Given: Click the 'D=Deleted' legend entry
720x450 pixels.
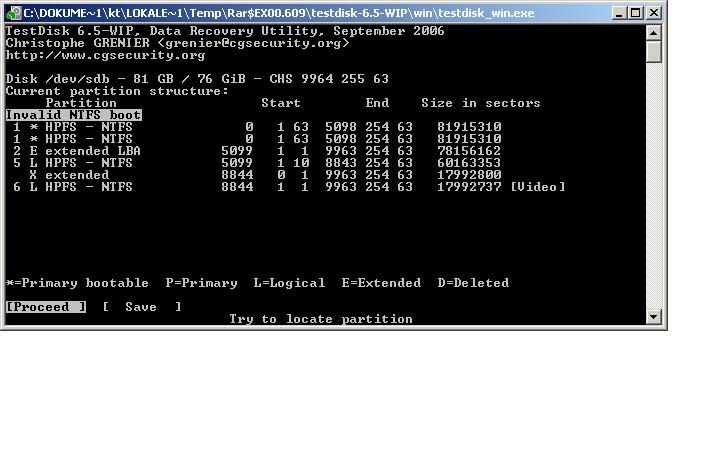Looking at the screenshot, I should 472,283.
